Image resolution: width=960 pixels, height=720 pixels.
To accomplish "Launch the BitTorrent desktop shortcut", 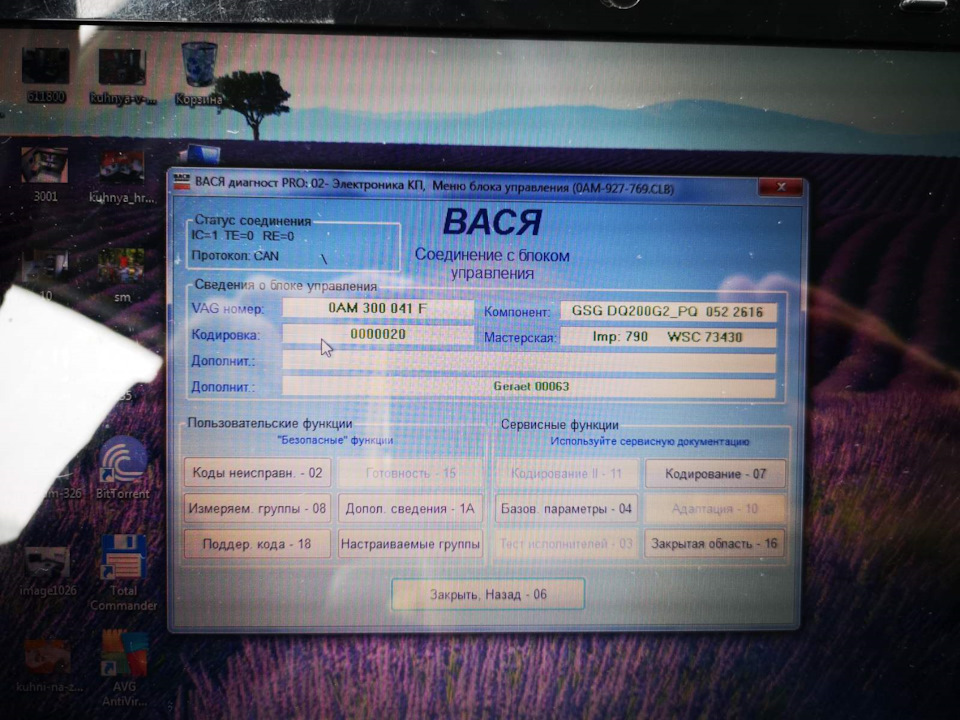I will click(123, 462).
